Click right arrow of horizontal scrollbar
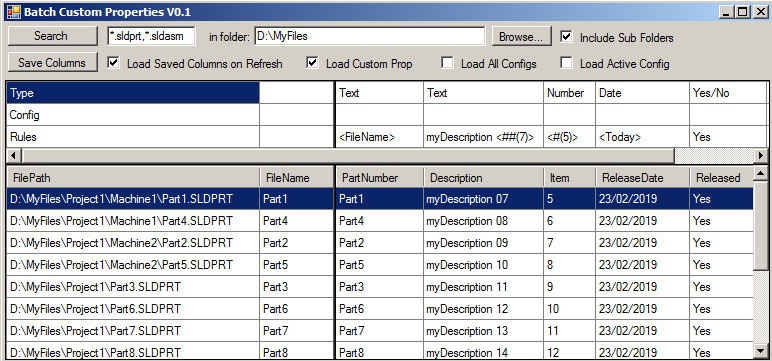The width and height of the screenshot is (772, 361). [x=761, y=156]
